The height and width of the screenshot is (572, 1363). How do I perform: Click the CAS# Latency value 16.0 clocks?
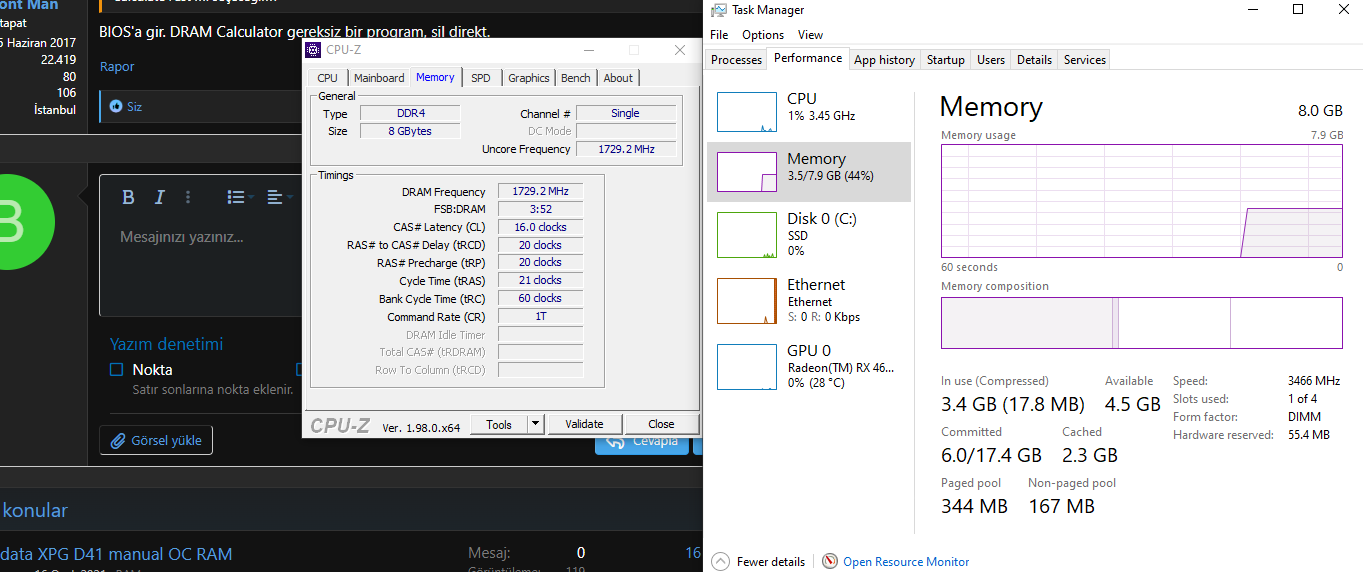point(540,227)
